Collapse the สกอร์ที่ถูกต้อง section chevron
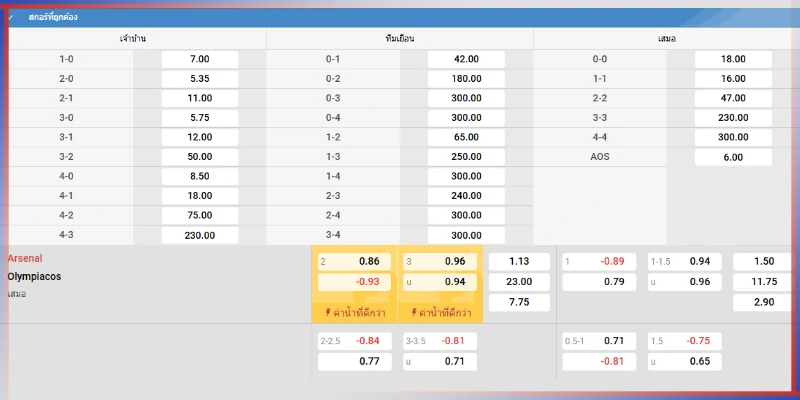 12,17
